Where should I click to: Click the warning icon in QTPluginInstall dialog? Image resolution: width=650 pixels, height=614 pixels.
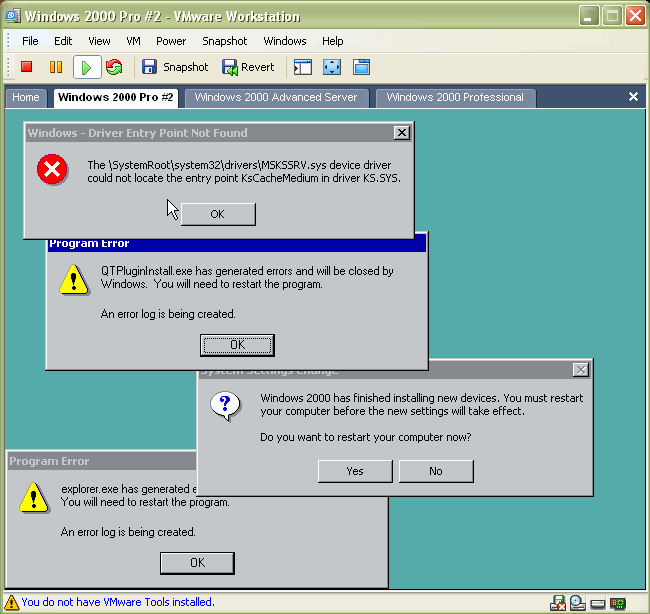pos(73,279)
